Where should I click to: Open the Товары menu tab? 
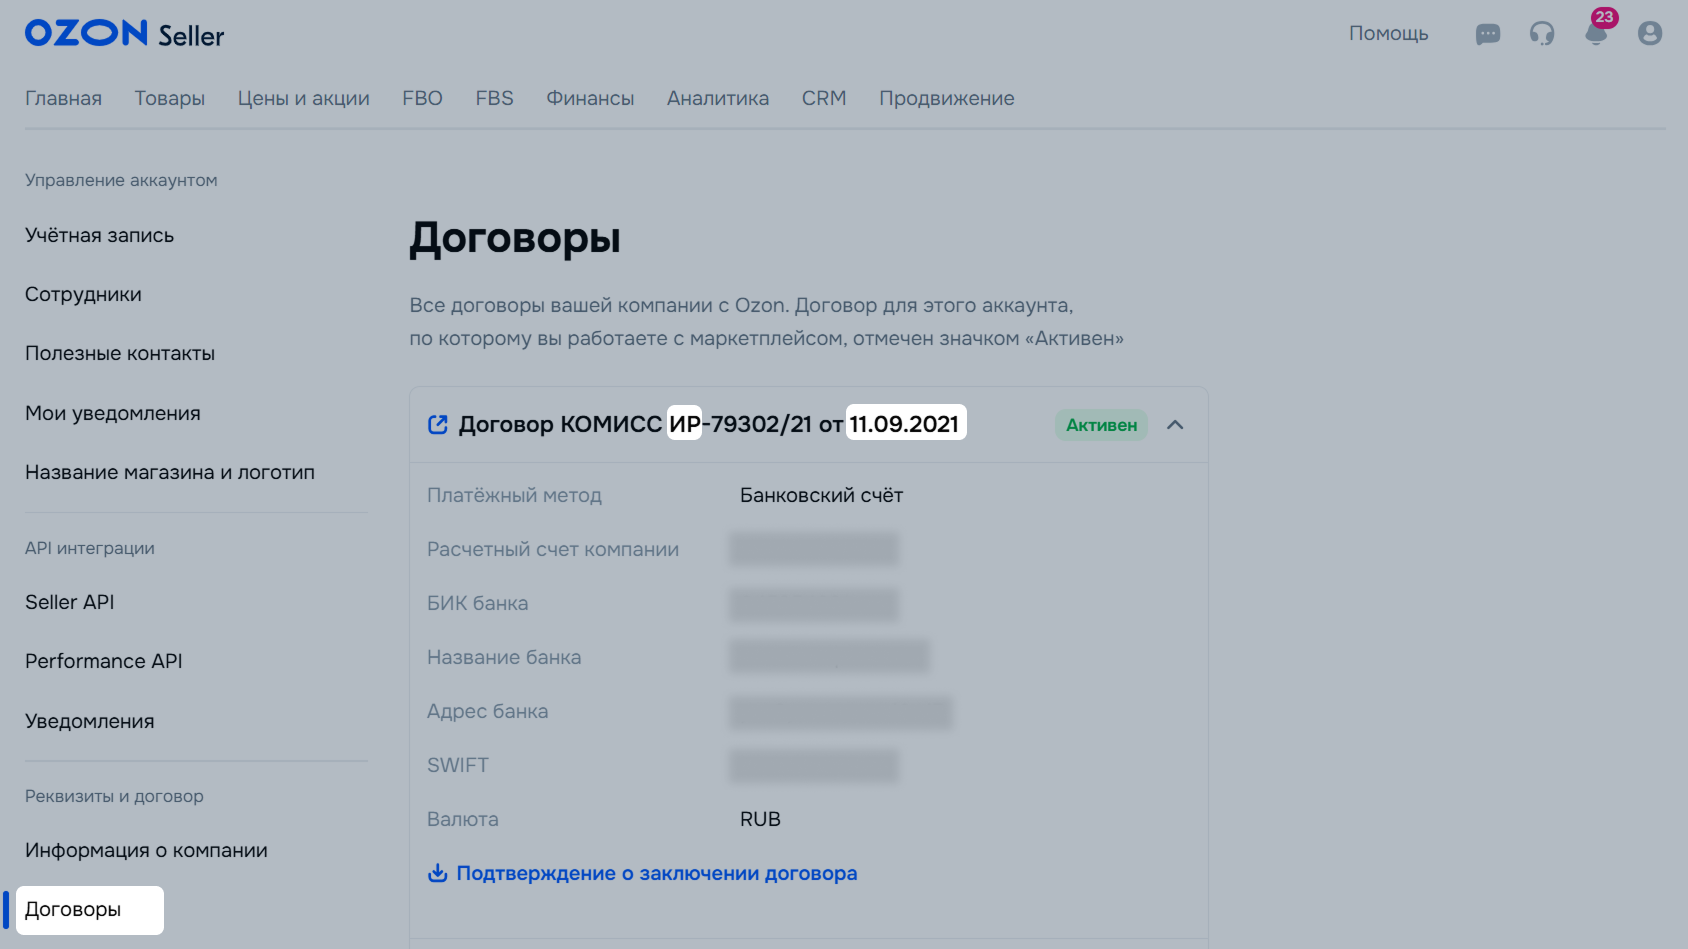170,98
